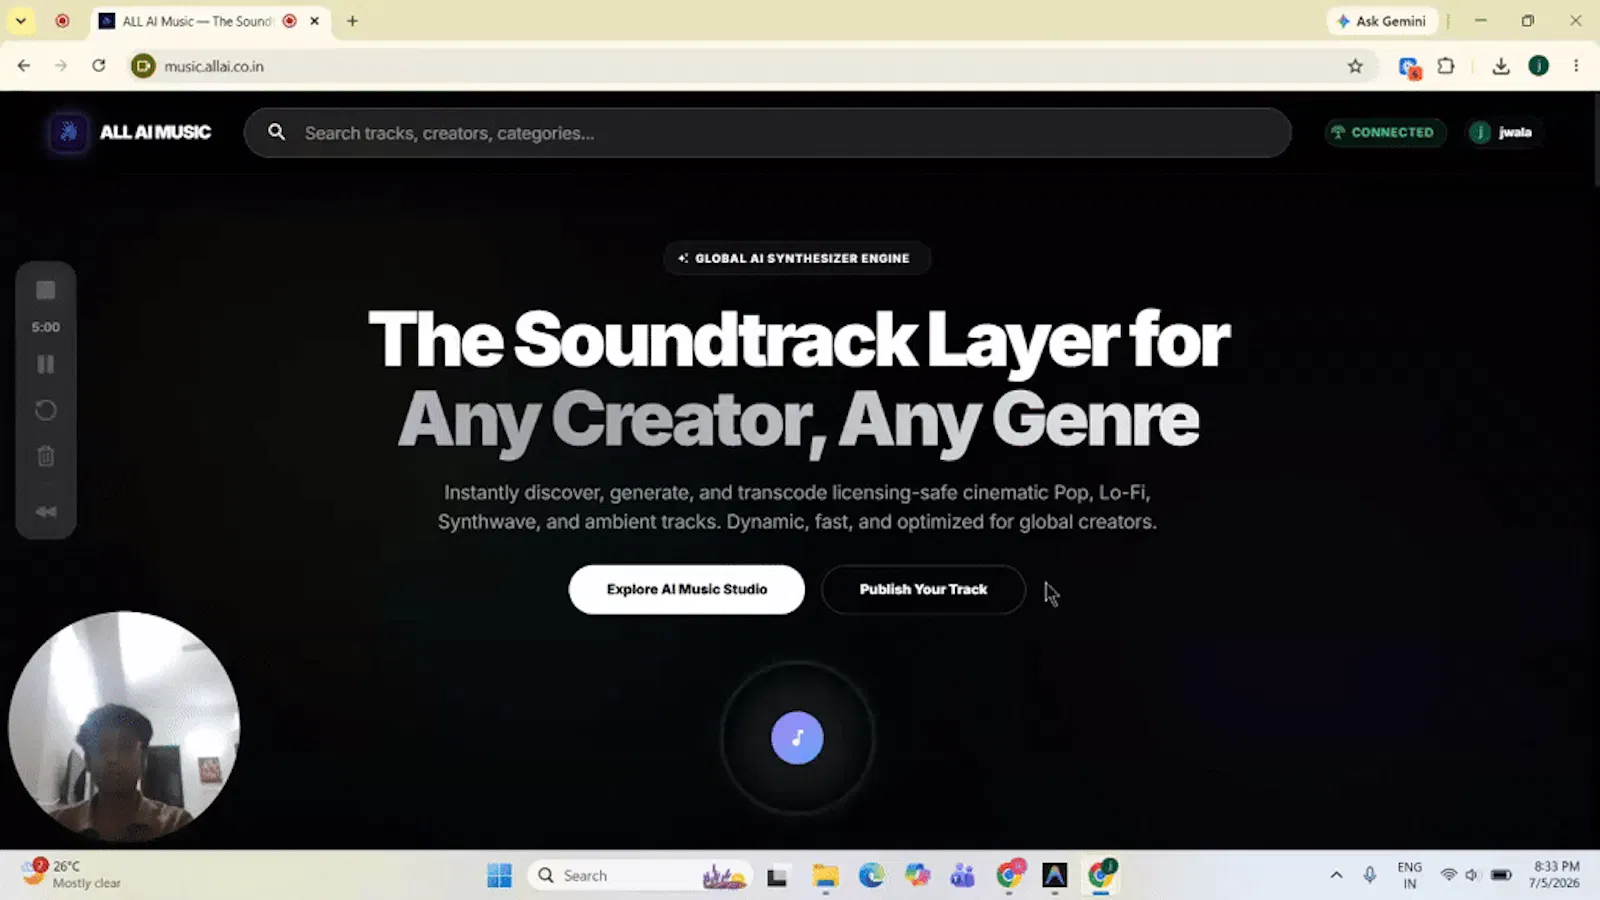
Task: Open the tab search dropdown arrow
Action: pyautogui.click(x=20, y=21)
